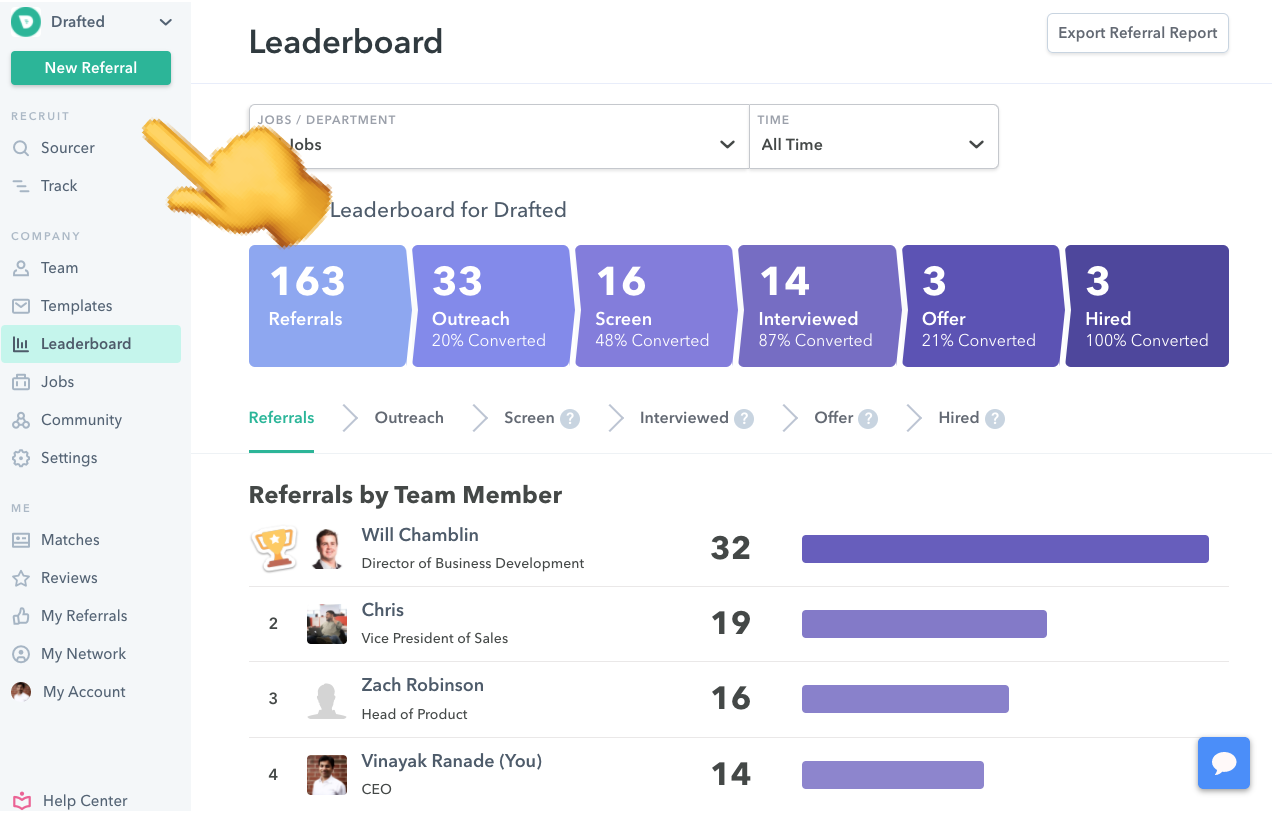The height and width of the screenshot is (818, 1272).
Task: Open Sourcer via its magnifier icon
Action: [21, 148]
